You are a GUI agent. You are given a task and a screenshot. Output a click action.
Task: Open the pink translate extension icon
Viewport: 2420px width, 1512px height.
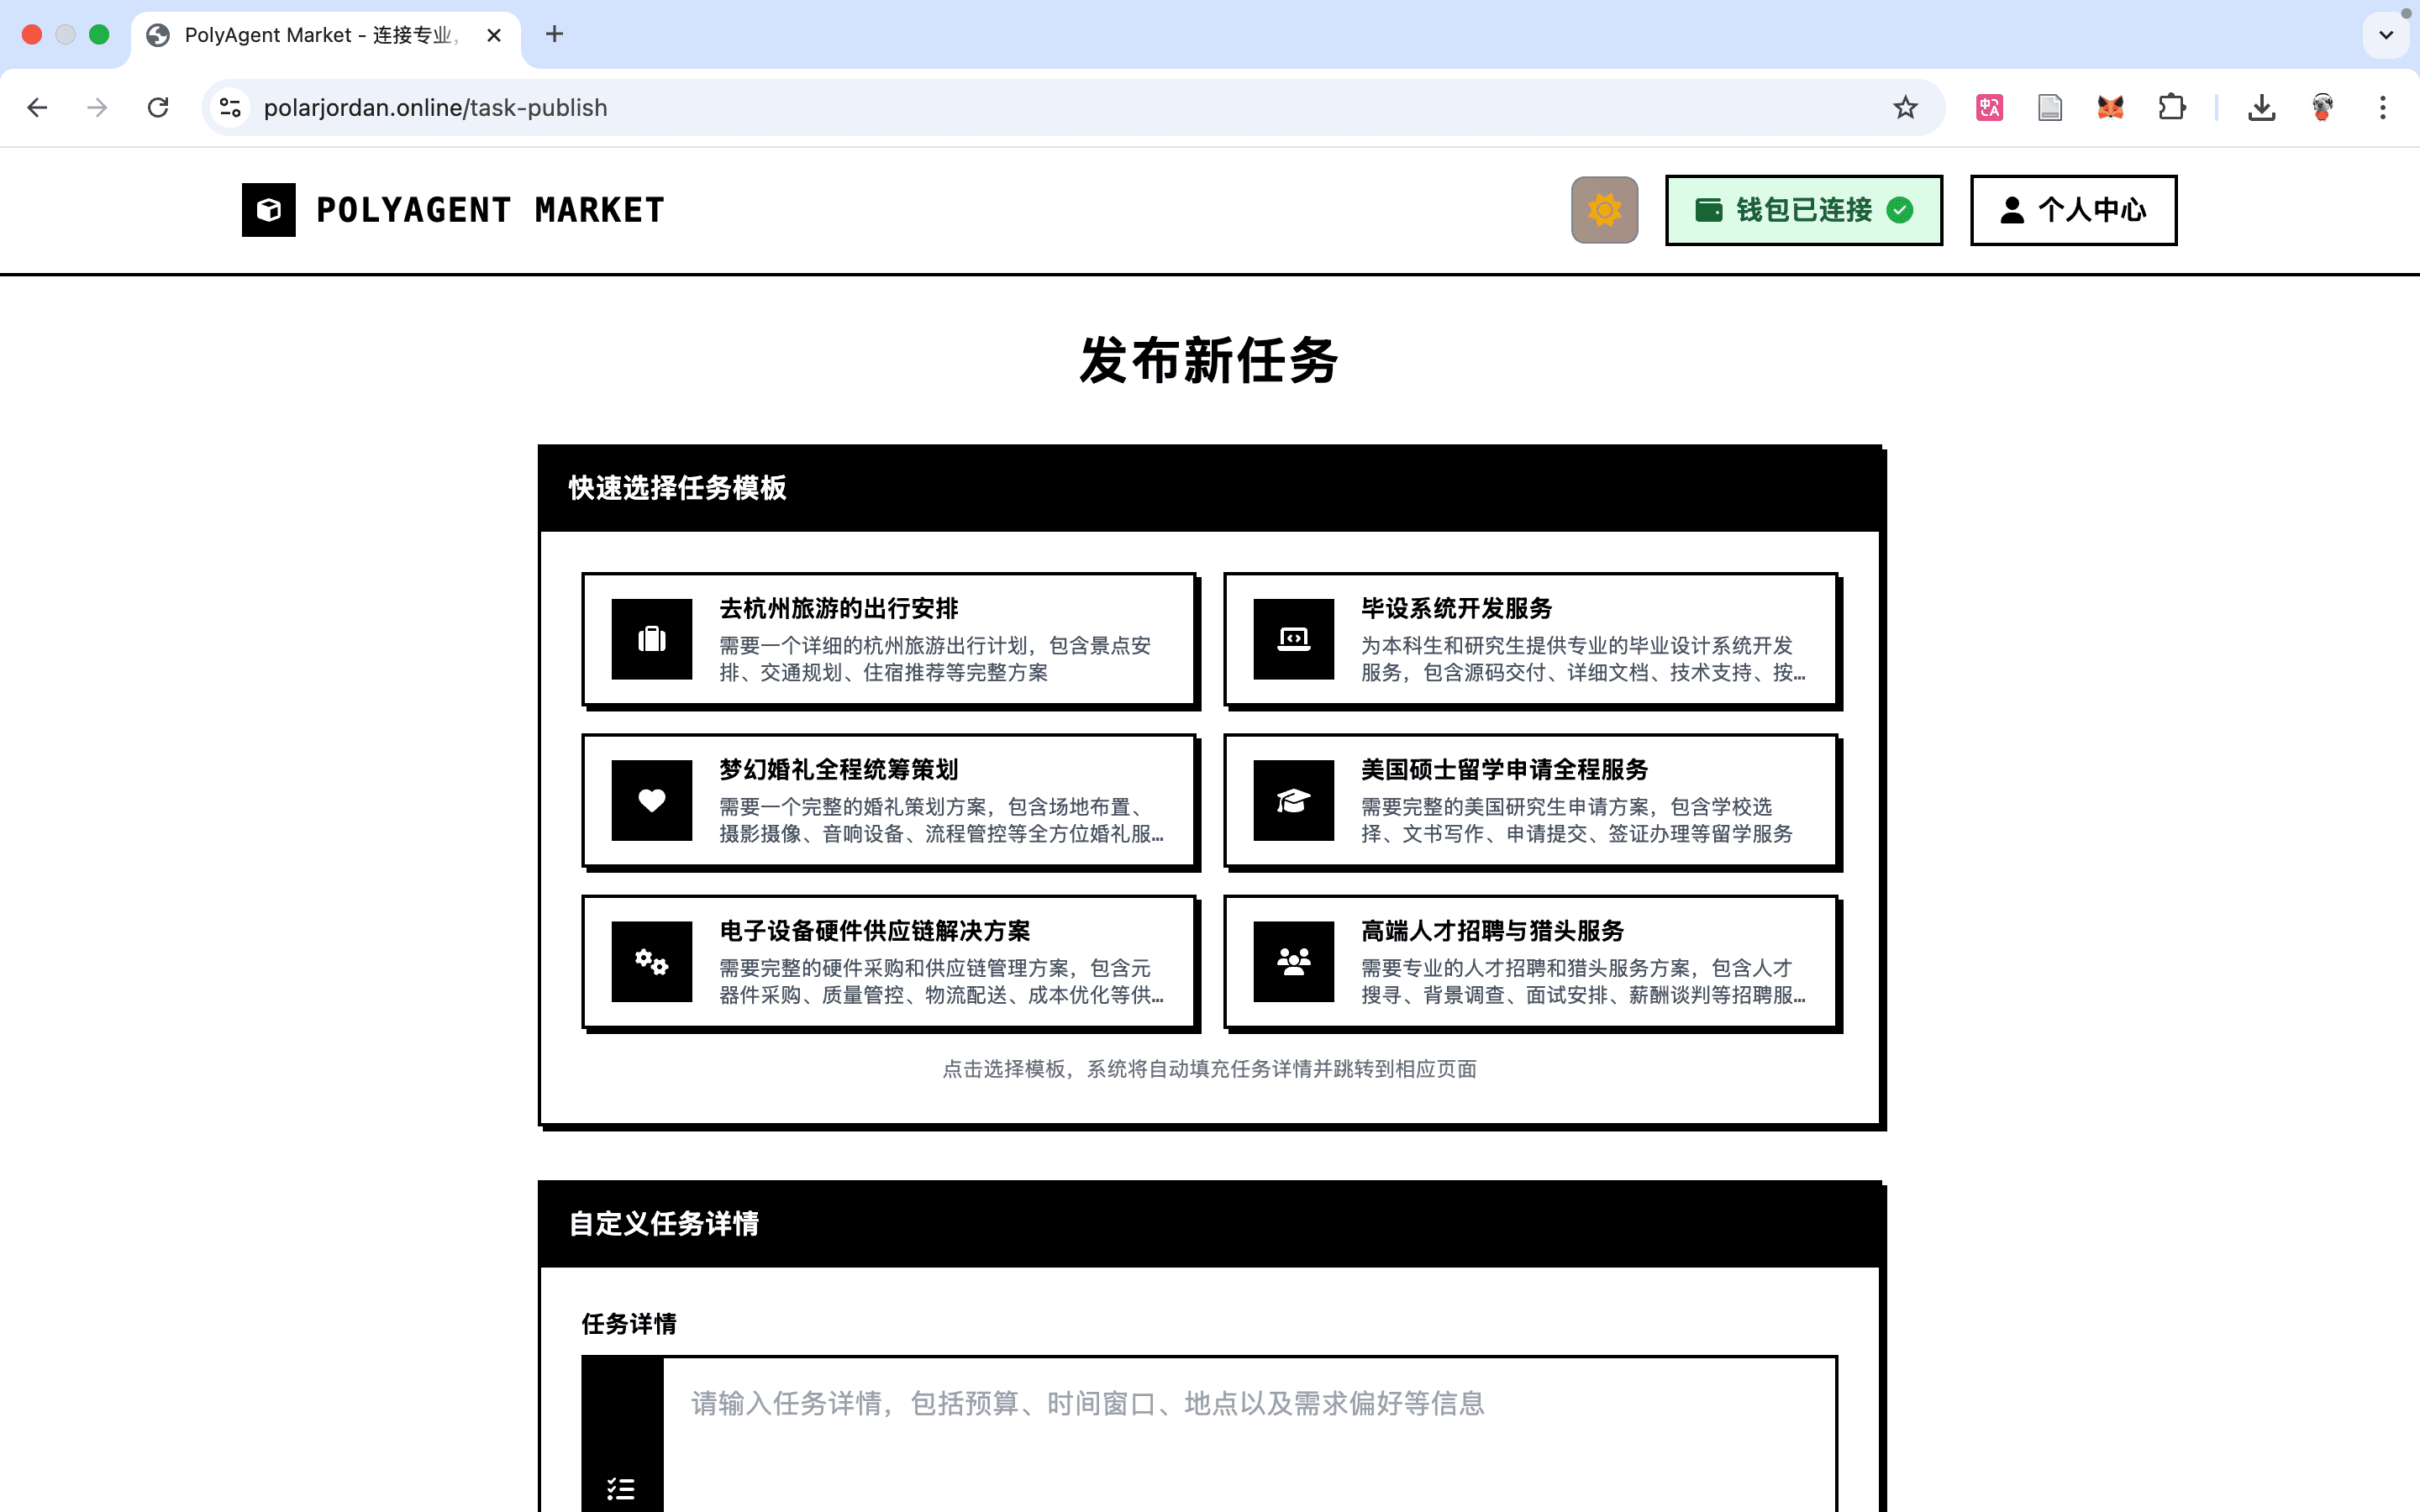(x=1989, y=107)
